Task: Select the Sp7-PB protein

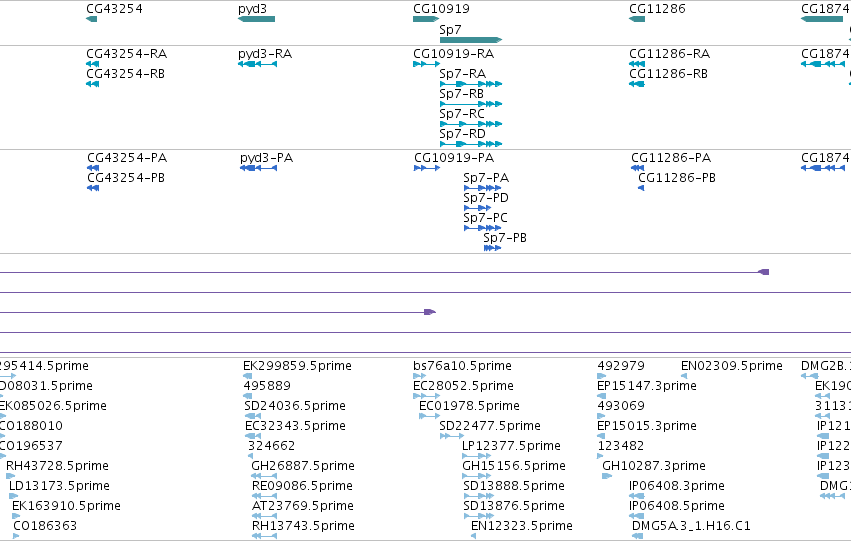Action: (x=505, y=238)
